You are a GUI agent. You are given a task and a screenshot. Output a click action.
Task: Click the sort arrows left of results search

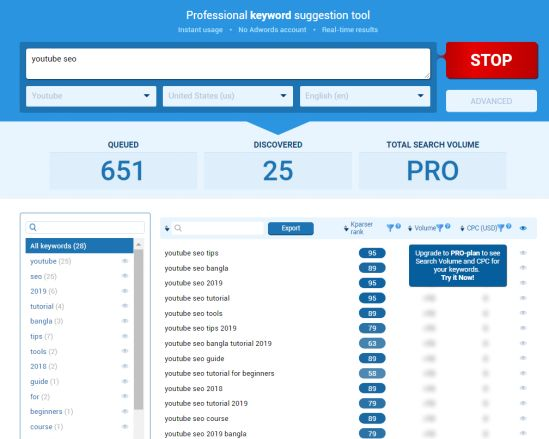coord(167,229)
